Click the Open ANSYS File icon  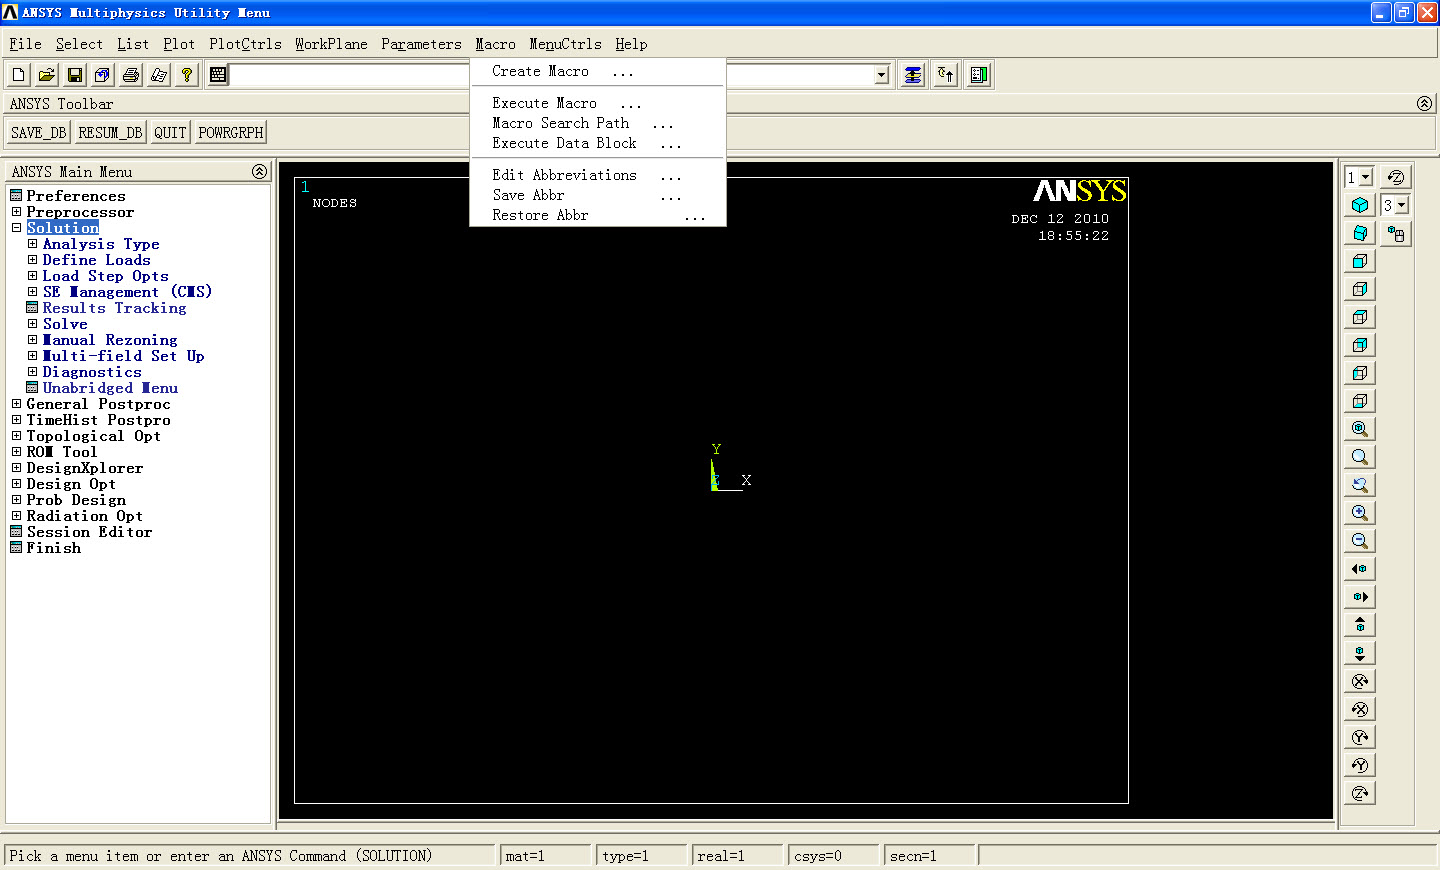(x=47, y=75)
